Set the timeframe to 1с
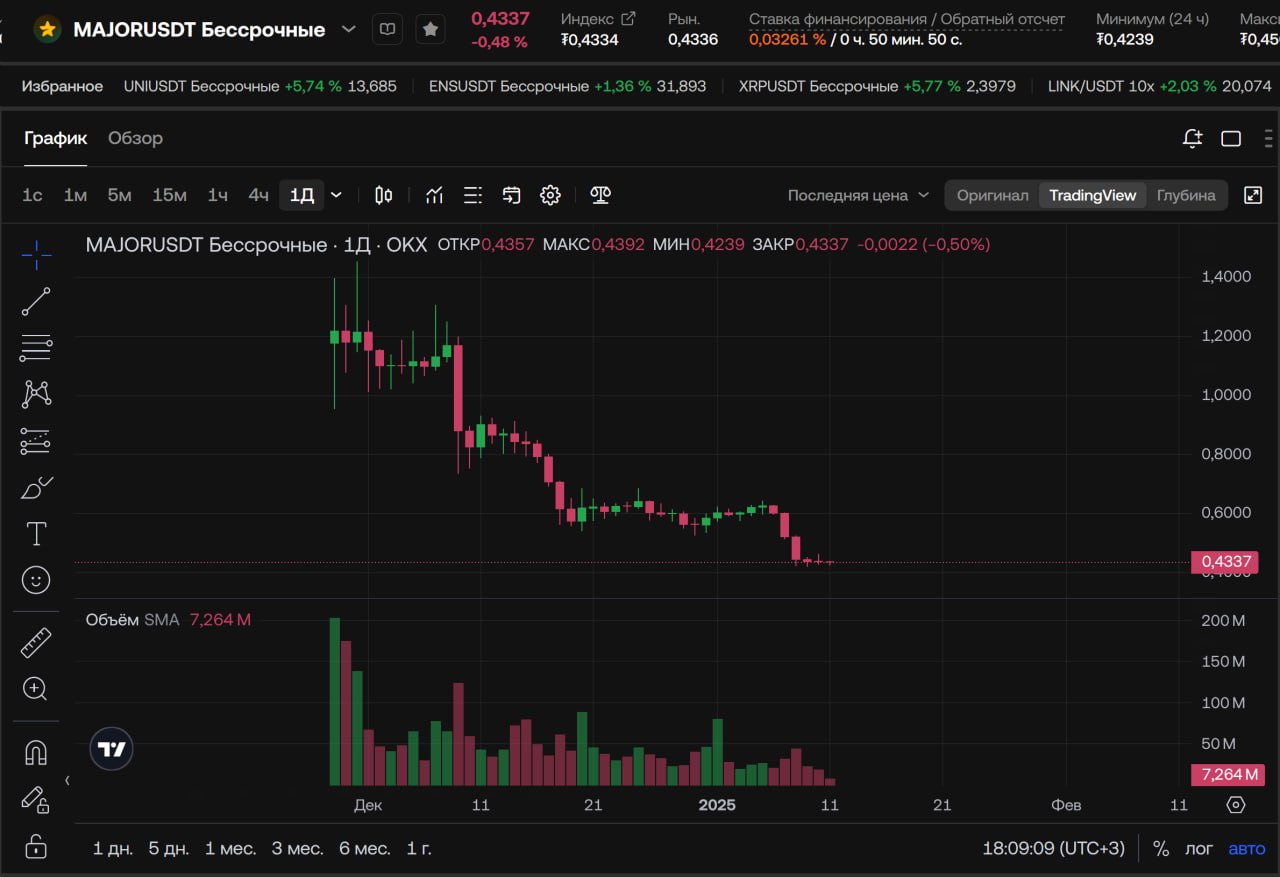Image resolution: width=1280 pixels, height=877 pixels. 33,195
